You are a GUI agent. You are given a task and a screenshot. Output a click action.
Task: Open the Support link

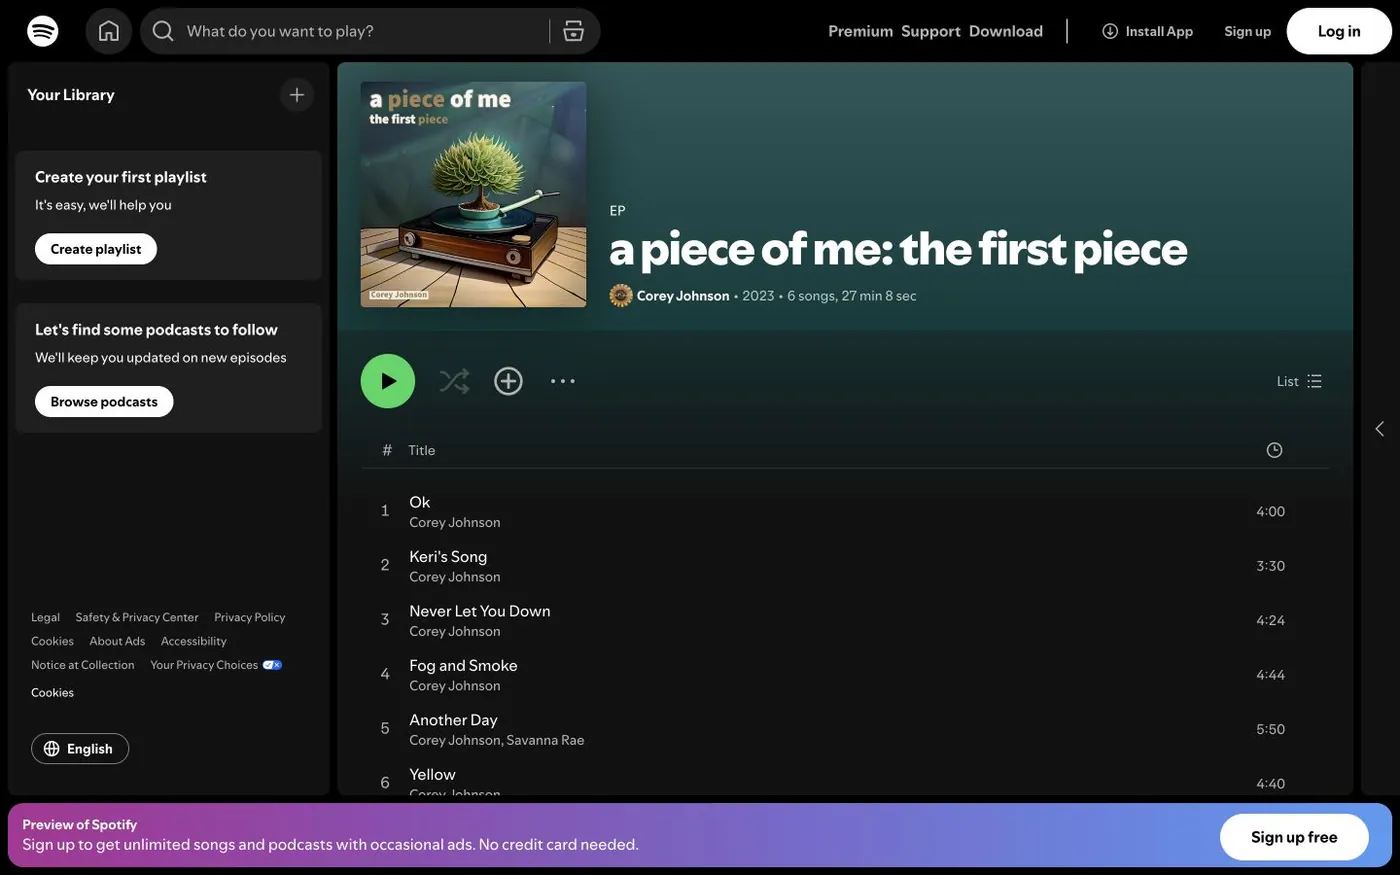tap(931, 31)
